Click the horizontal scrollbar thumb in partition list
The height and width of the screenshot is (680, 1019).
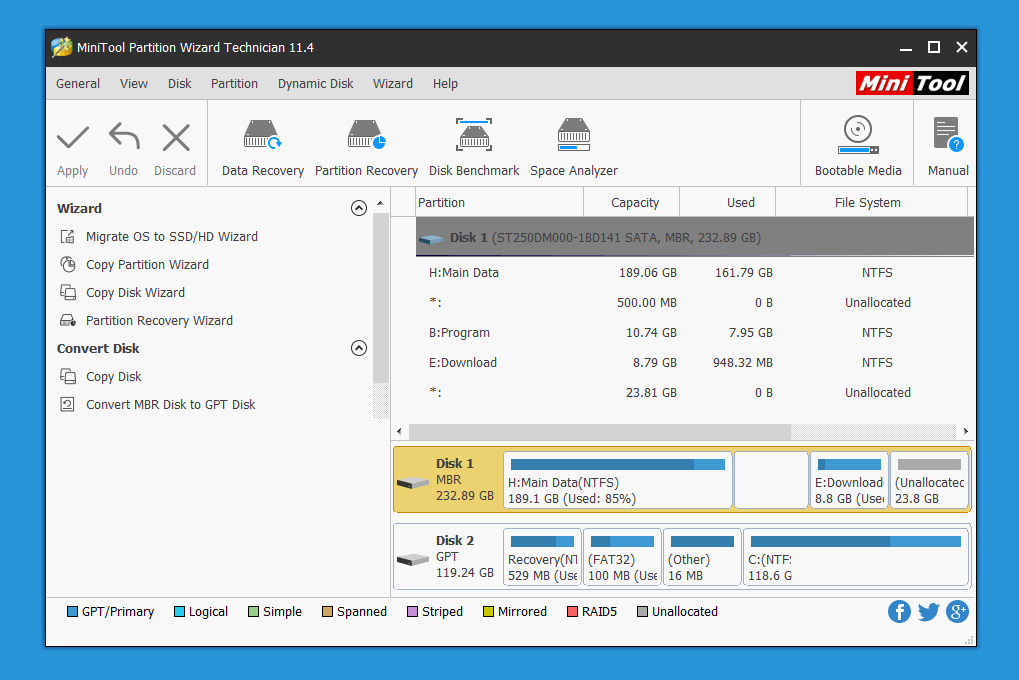[x=599, y=432]
